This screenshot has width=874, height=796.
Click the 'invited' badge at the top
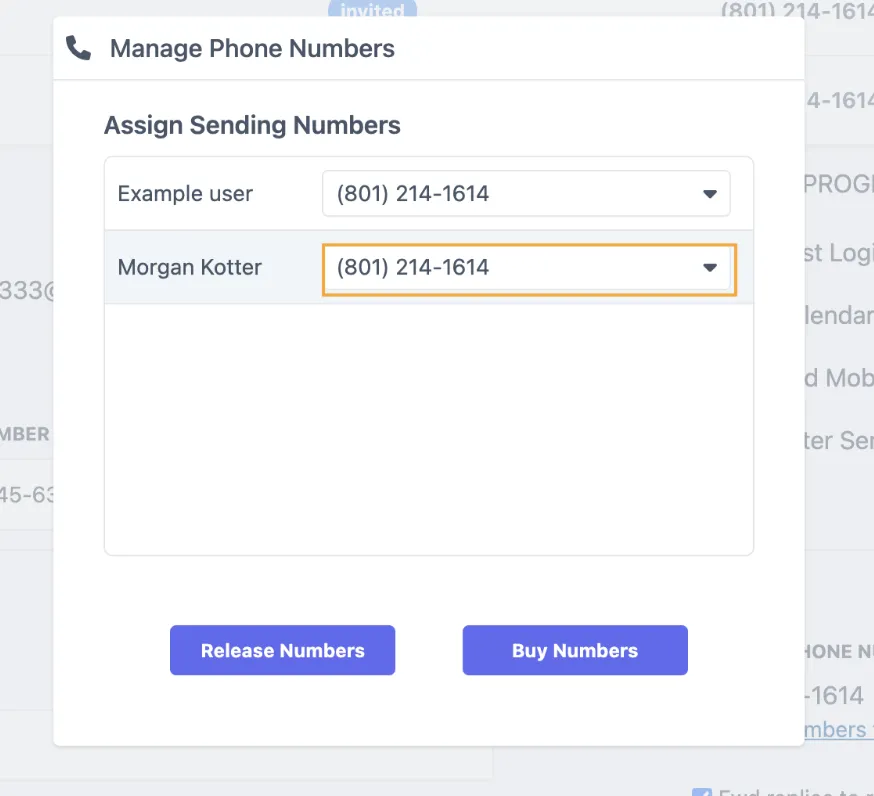tap(373, 11)
